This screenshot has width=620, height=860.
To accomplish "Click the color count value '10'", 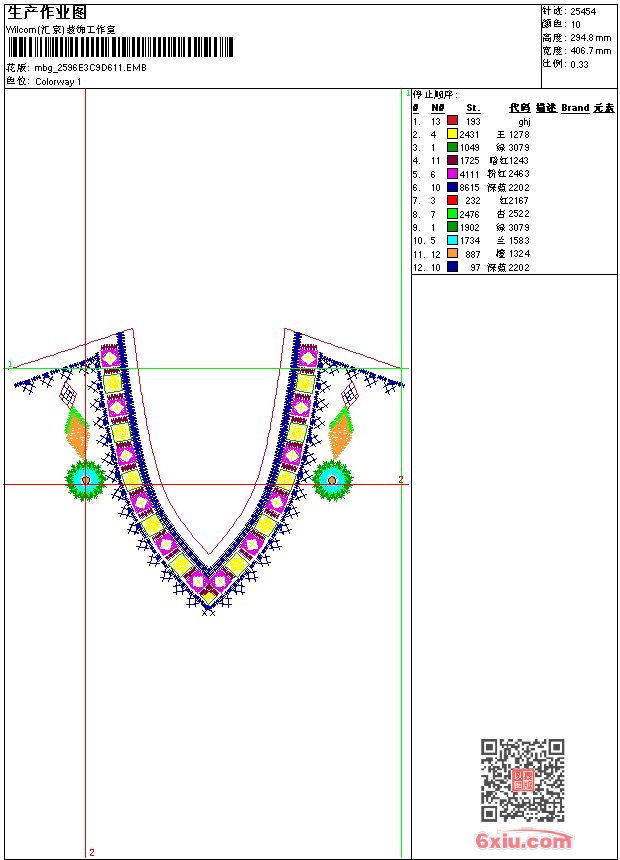I will pos(576,25).
